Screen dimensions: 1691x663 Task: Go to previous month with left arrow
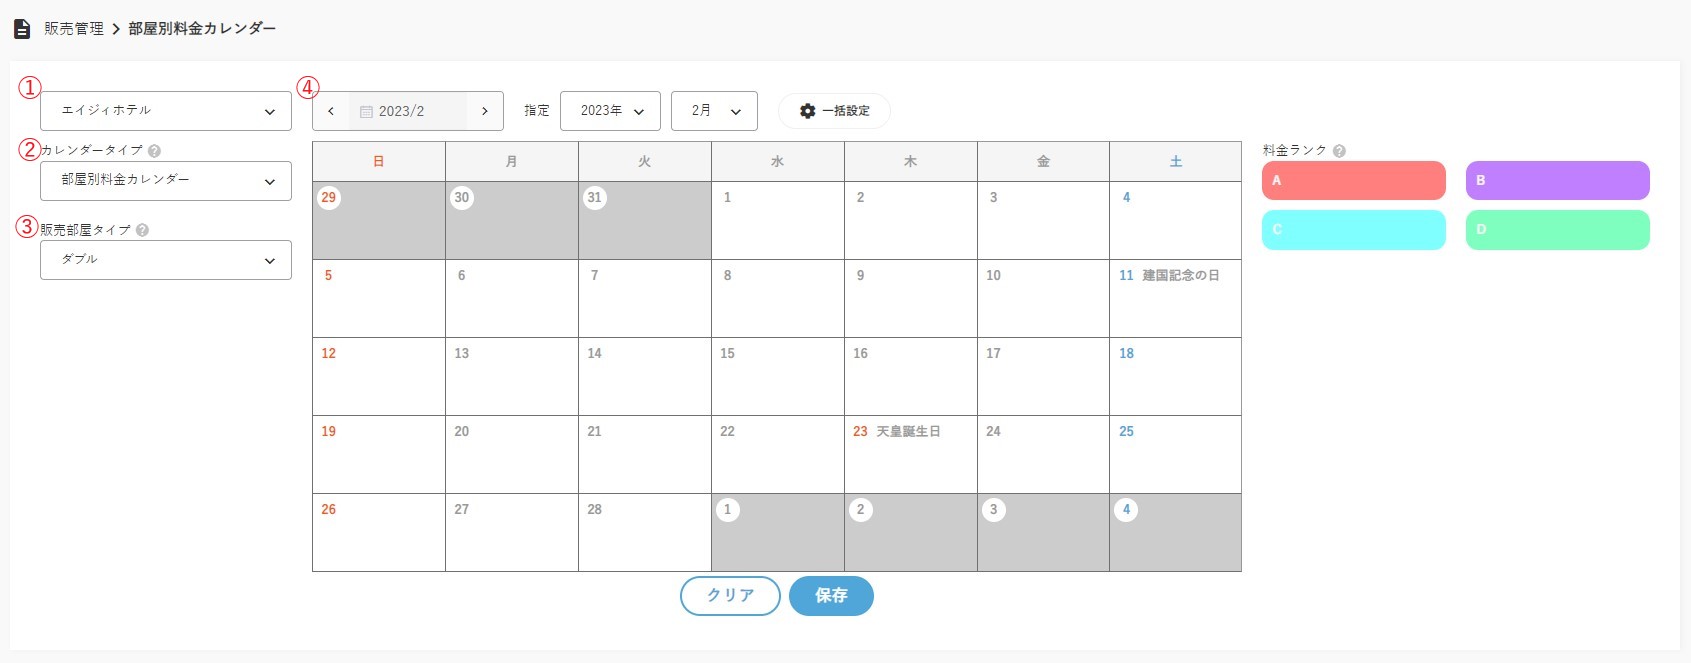(x=331, y=111)
